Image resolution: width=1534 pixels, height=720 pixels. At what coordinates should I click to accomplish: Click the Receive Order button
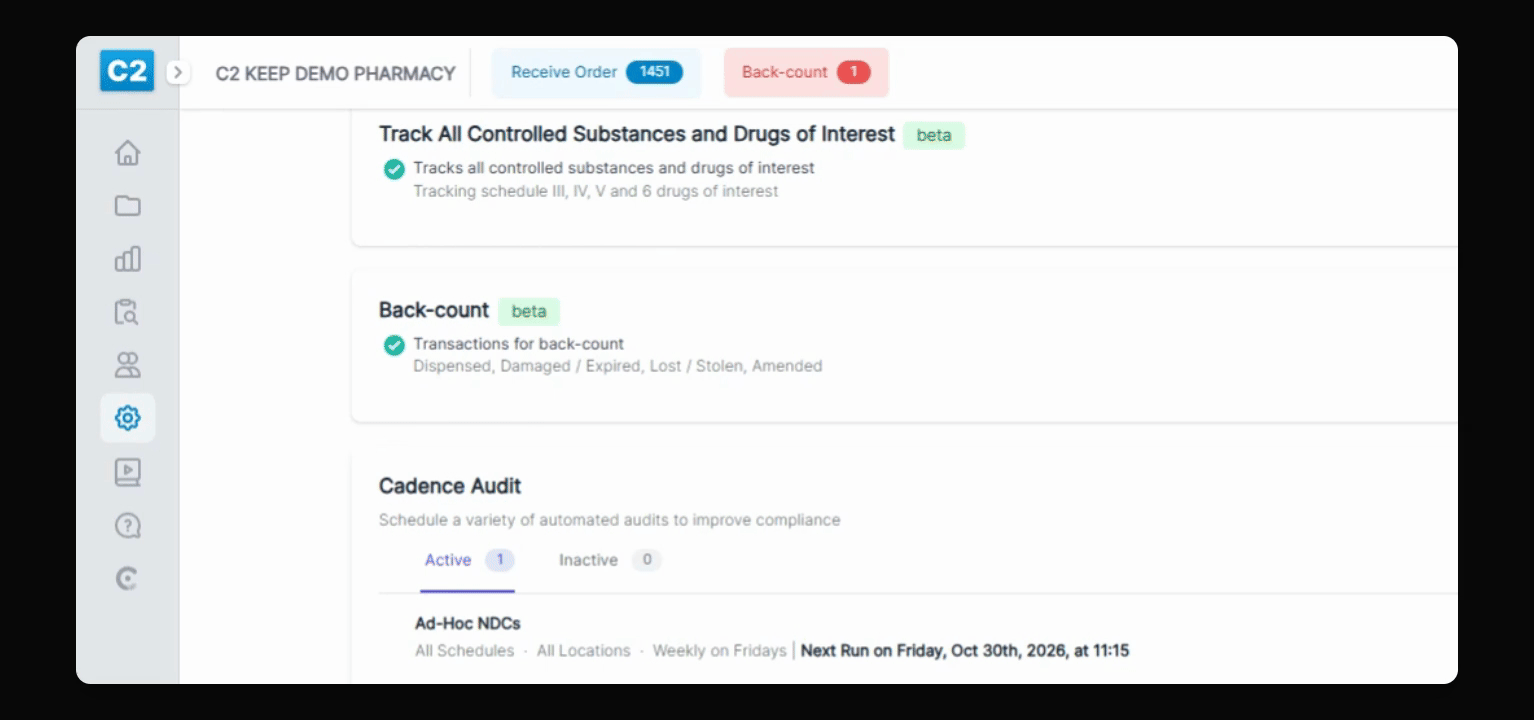(596, 72)
